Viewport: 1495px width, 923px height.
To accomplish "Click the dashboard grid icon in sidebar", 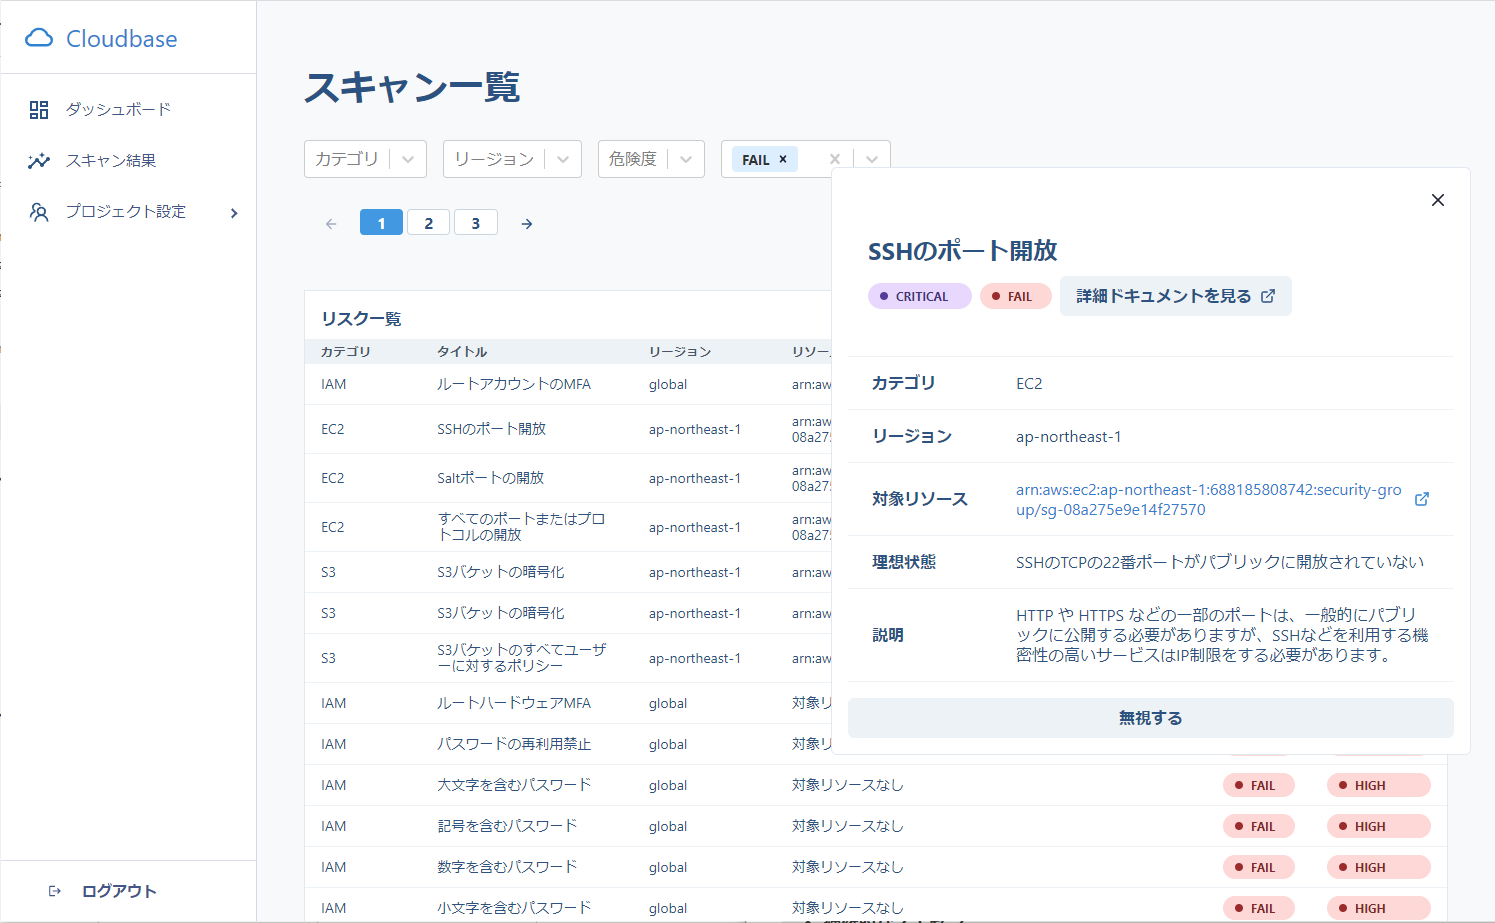I will point(39,110).
